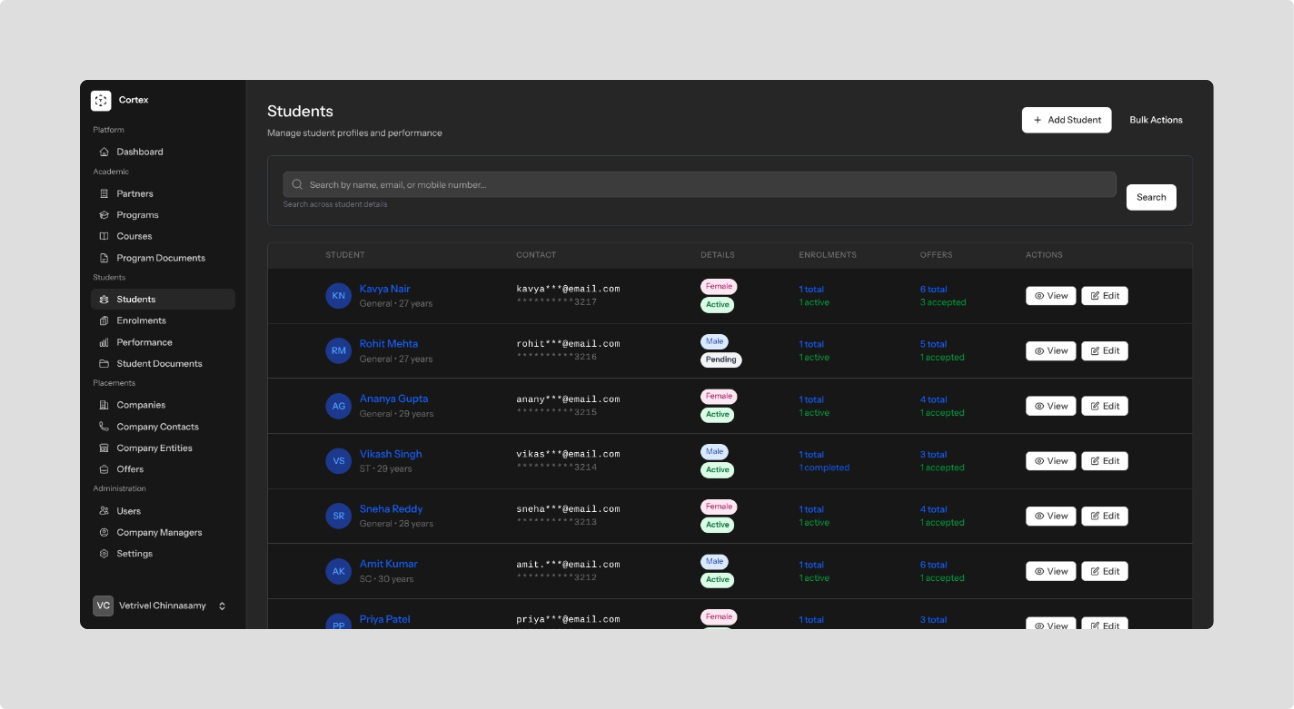This screenshot has height=709, width=1294.
Task: Click the Pending badge for Rohit Mehta
Action: (721, 360)
